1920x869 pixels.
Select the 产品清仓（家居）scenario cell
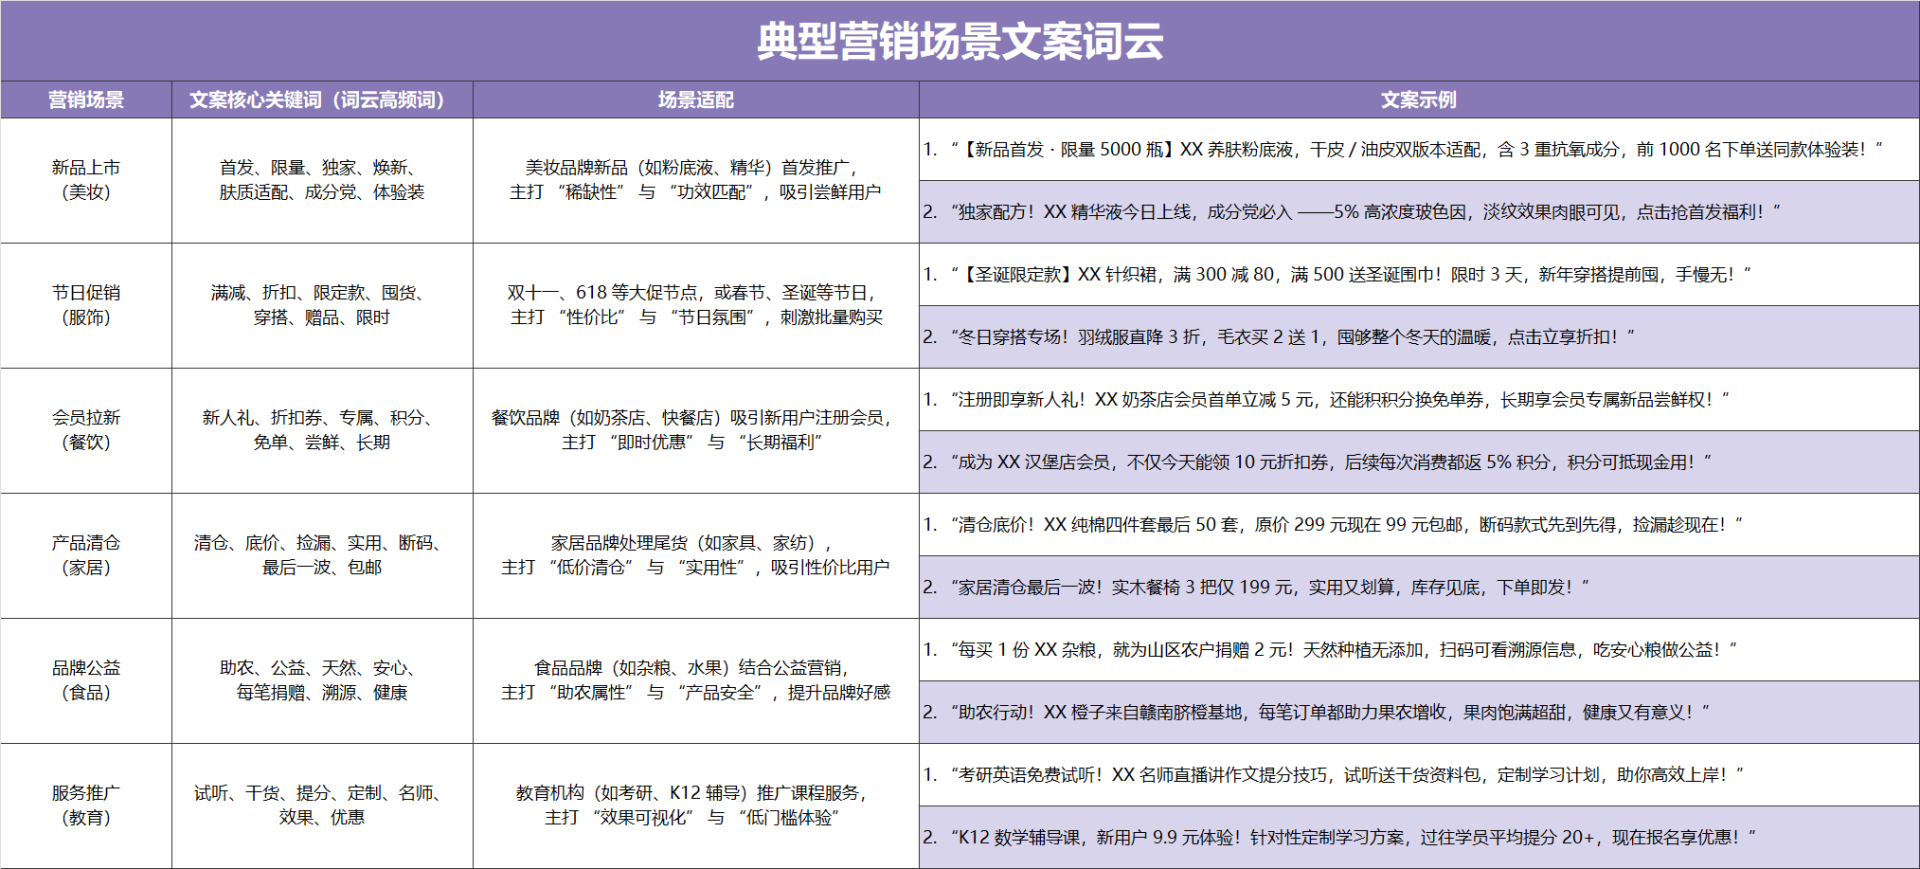pos(86,555)
